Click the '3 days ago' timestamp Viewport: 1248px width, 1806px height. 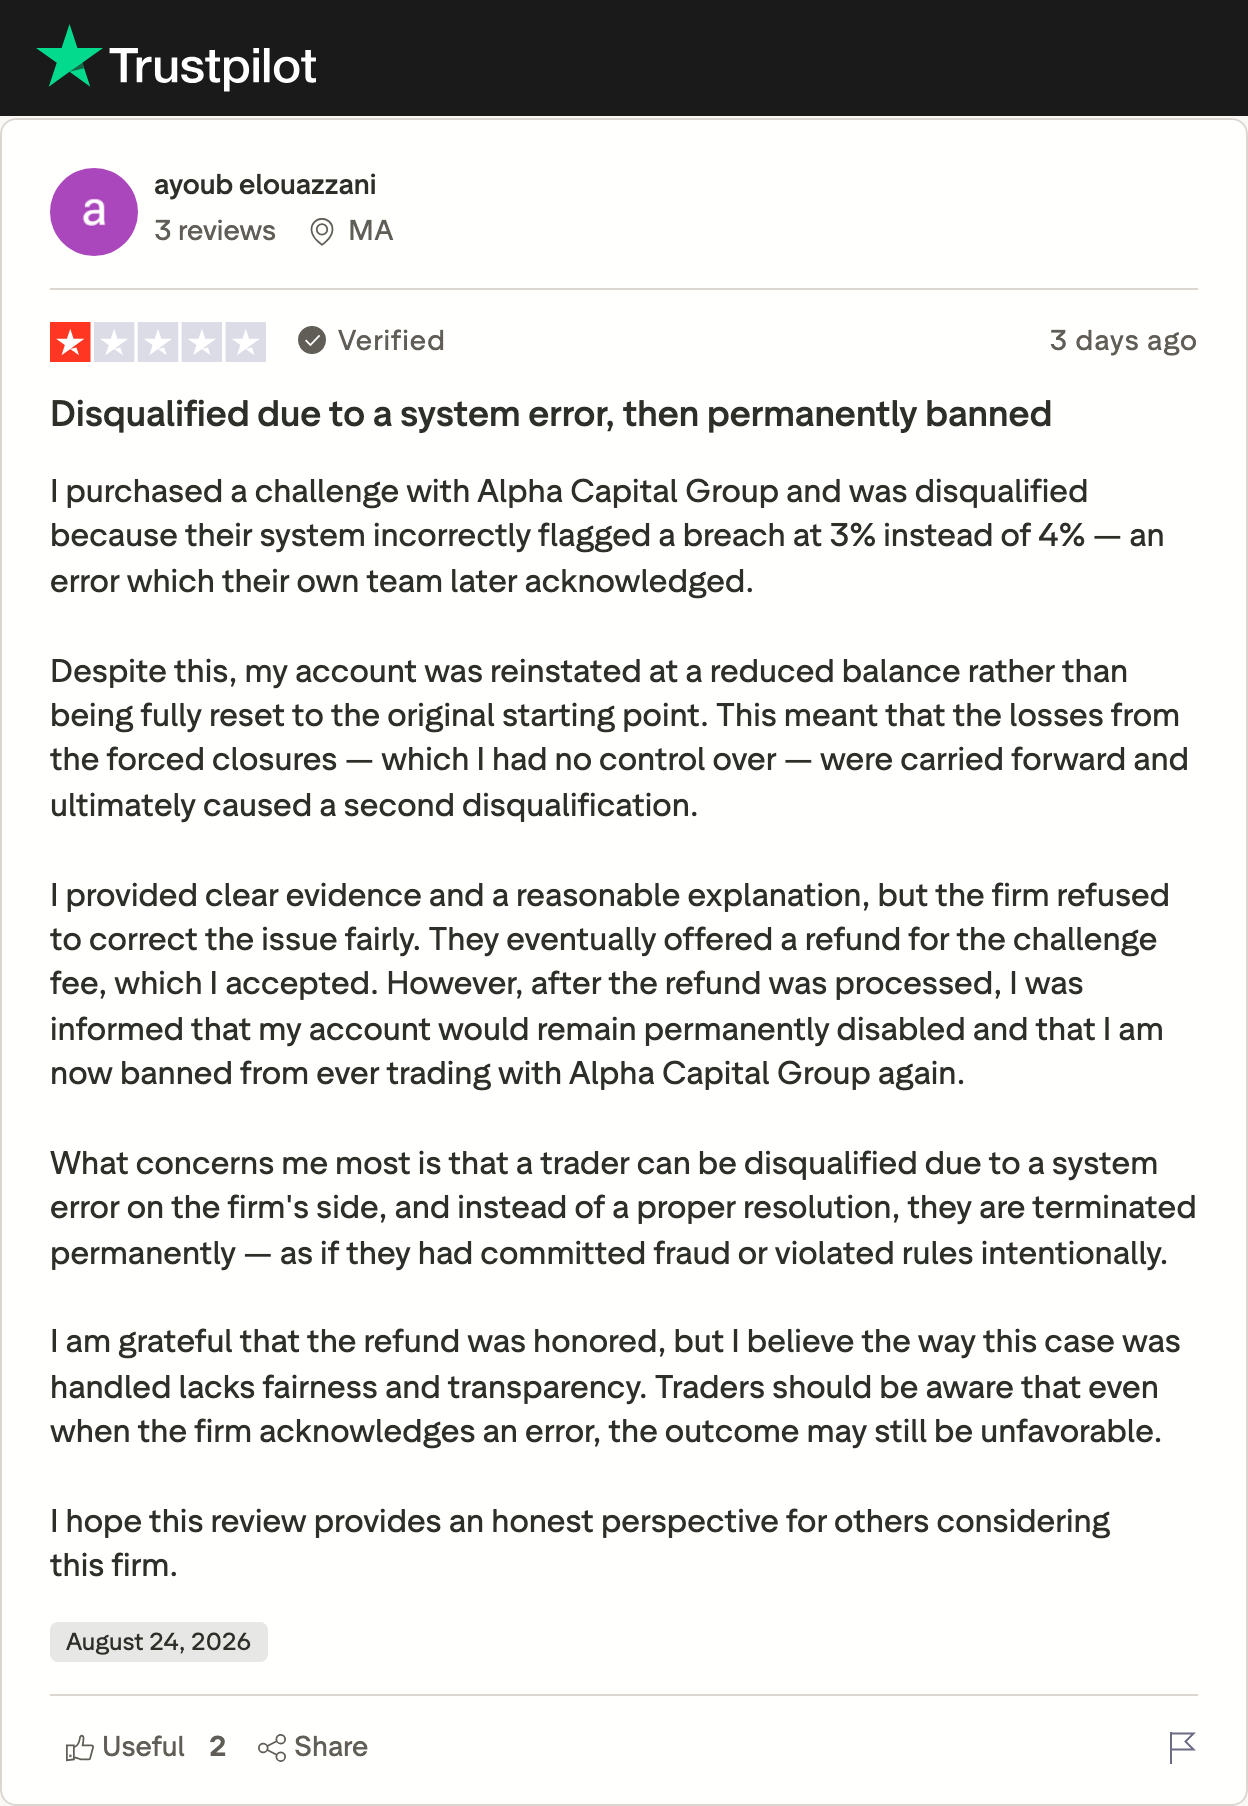click(x=1123, y=341)
